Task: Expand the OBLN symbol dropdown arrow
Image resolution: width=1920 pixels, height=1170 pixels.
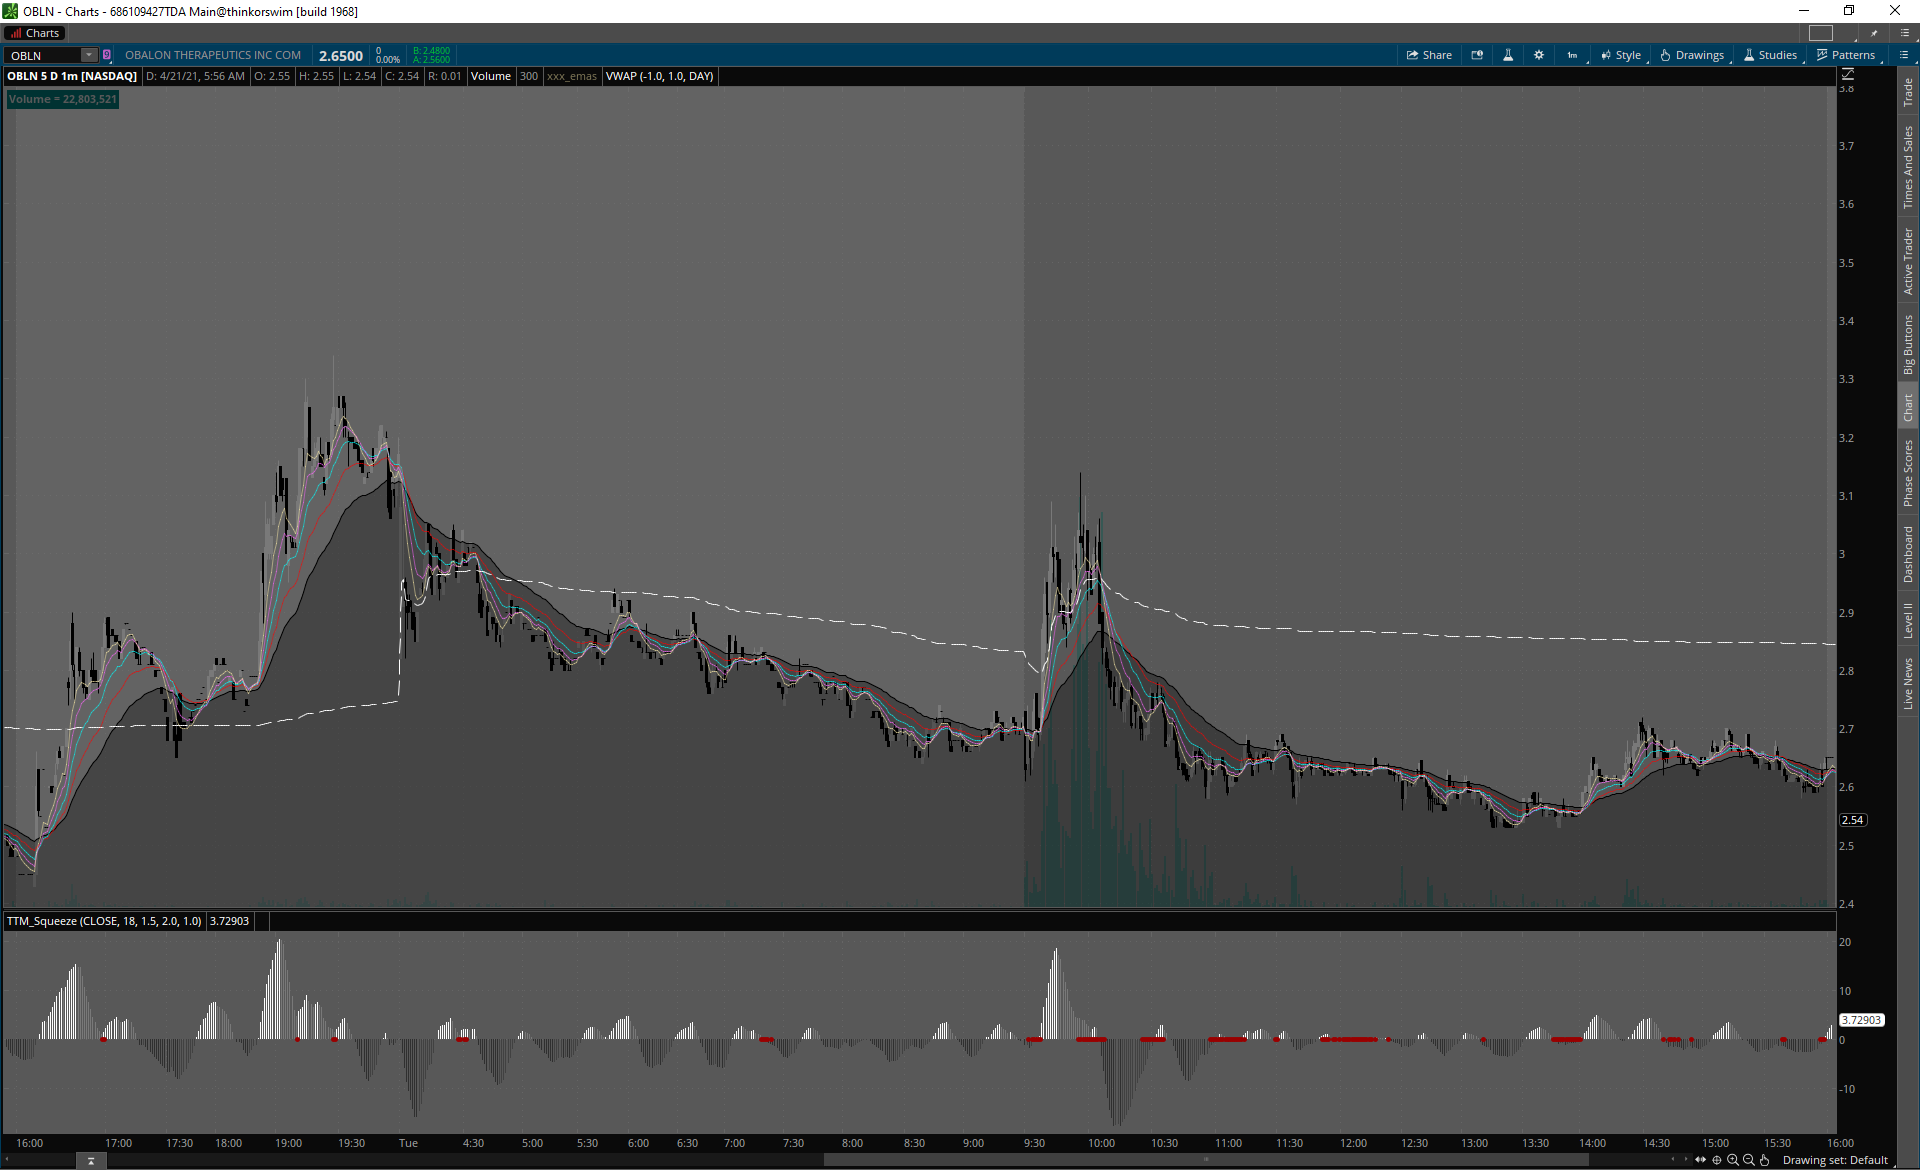Action: (89, 55)
